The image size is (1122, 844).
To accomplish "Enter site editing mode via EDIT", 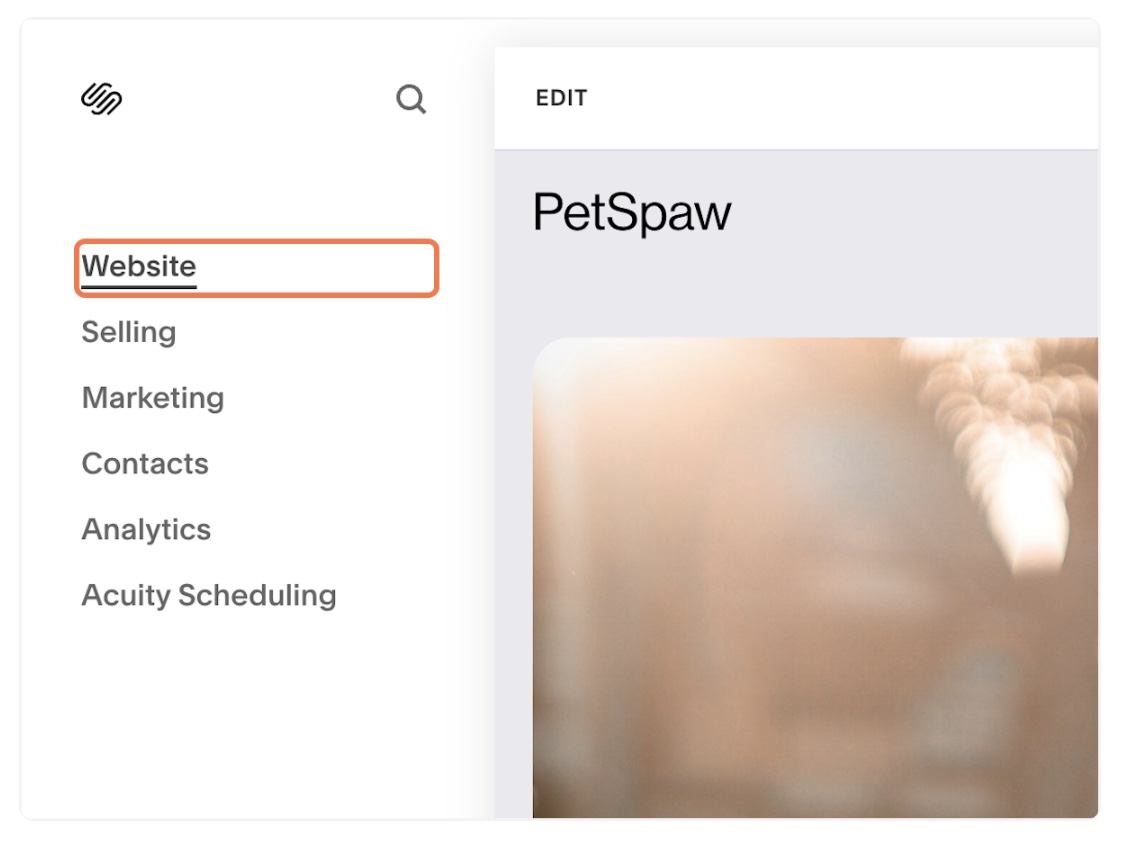I will (x=562, y=98).
